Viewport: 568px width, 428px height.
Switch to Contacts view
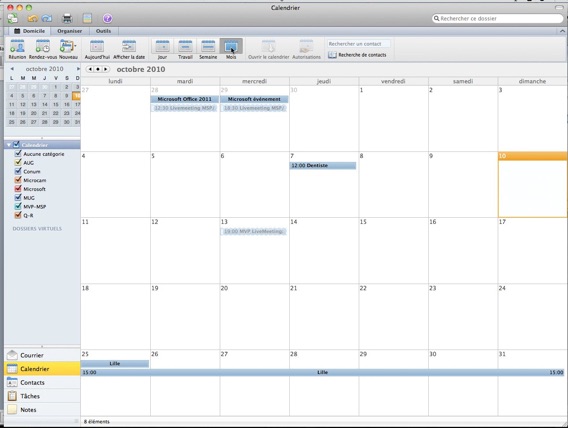(42, 382)
